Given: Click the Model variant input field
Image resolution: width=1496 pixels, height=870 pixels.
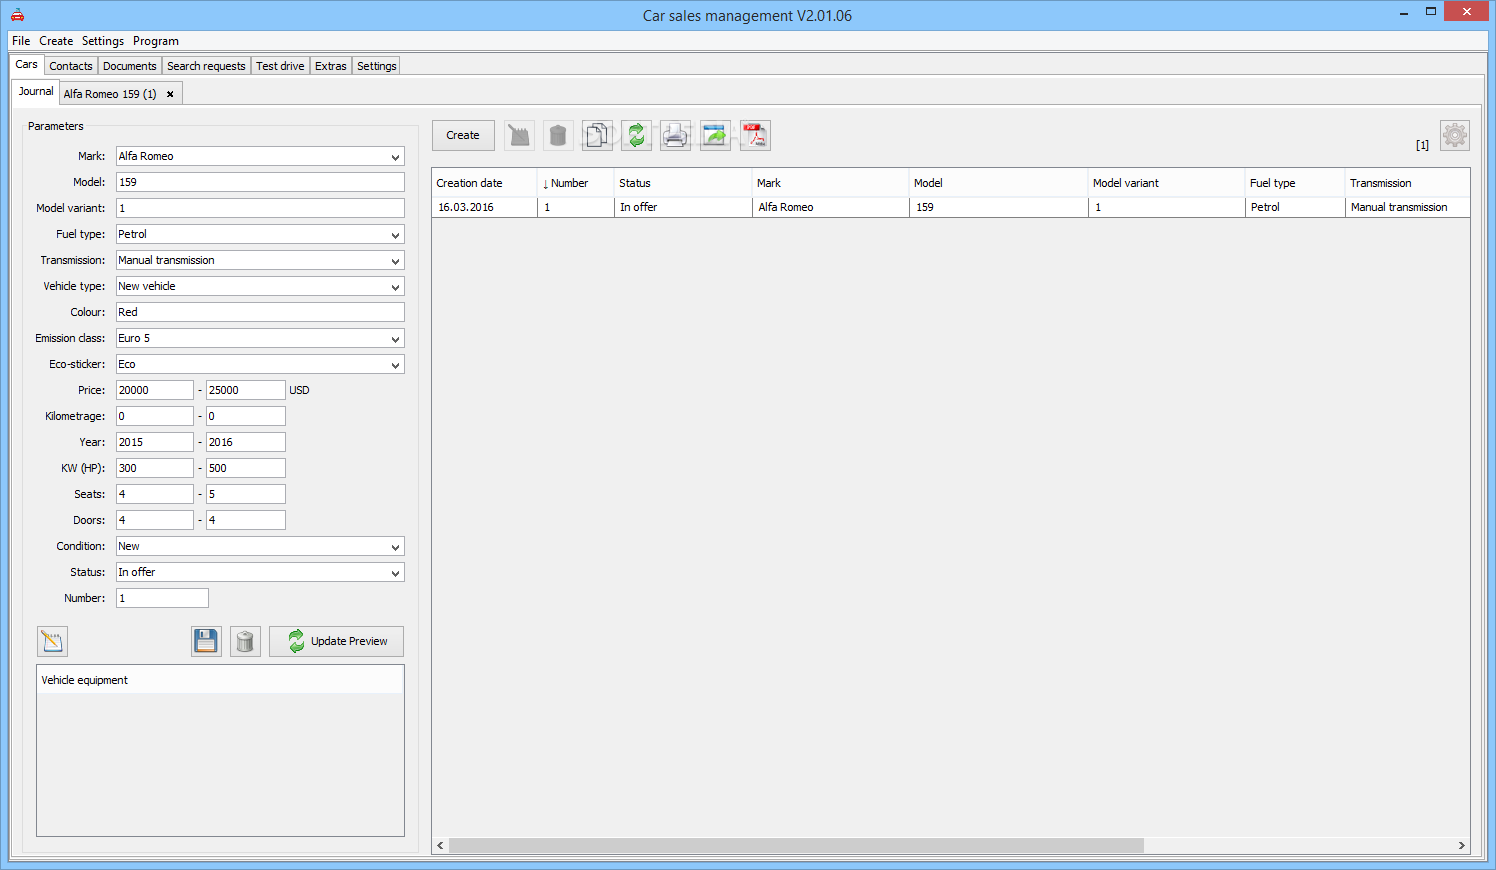Looking at the screenshot, I should 260,208.
